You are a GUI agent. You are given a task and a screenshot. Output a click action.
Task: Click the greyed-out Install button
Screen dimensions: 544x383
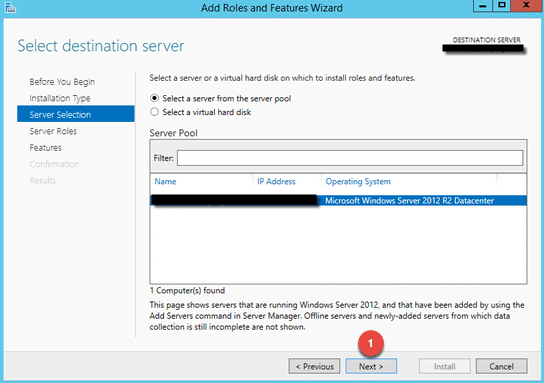click(x=444, y=366)
